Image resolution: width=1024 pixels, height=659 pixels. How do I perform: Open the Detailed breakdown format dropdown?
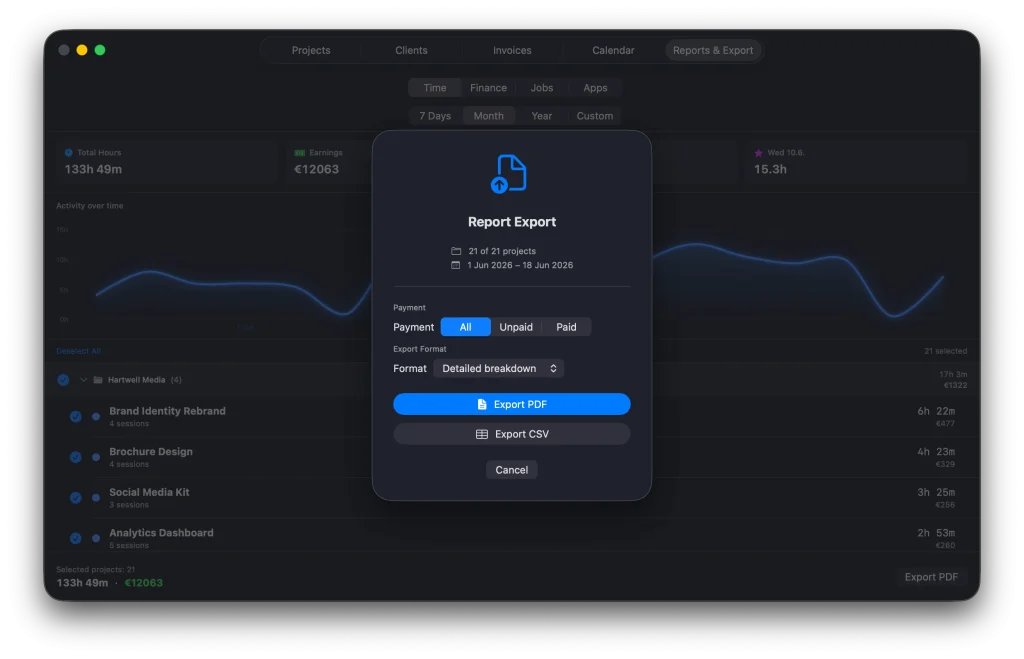click(x=498, y=368)
